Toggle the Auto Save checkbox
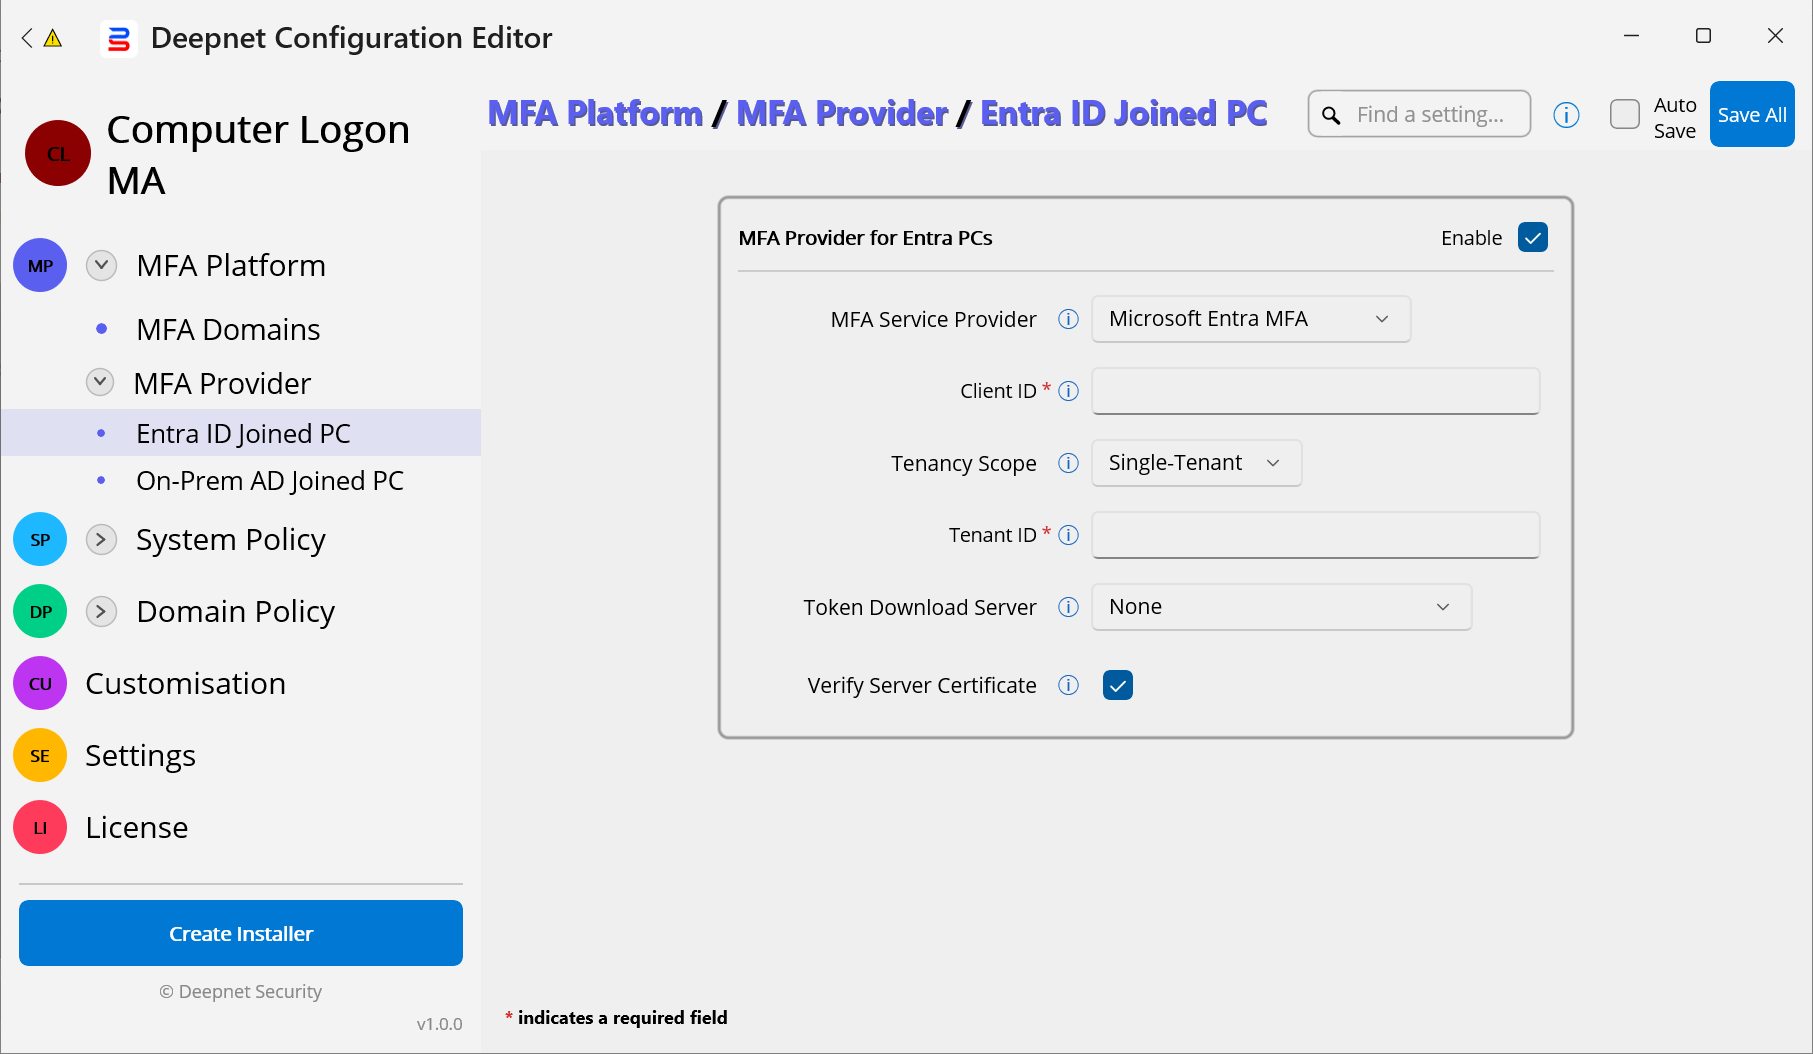This screenshot has width=1813, height=1054. 1624,115
